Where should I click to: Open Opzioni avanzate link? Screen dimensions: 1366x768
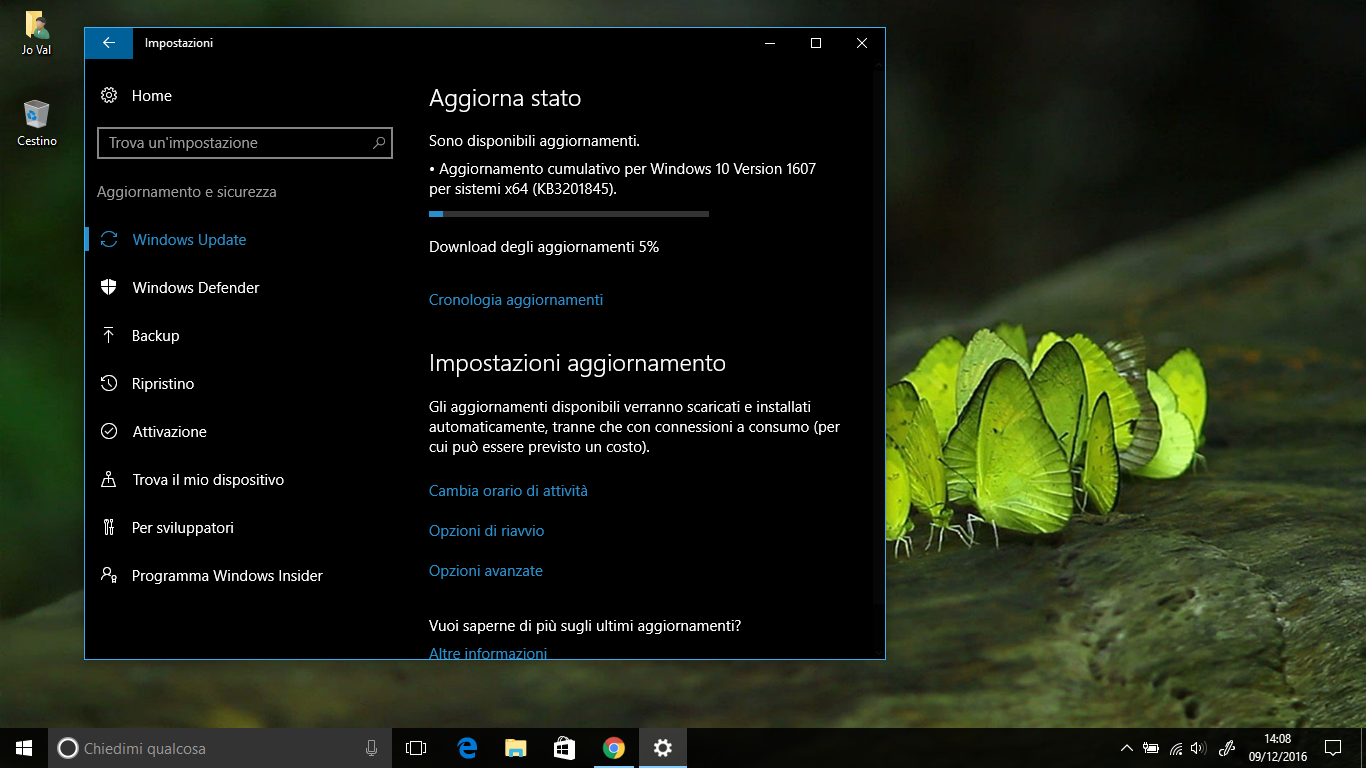pyautogui.click(x=486, y=571)
